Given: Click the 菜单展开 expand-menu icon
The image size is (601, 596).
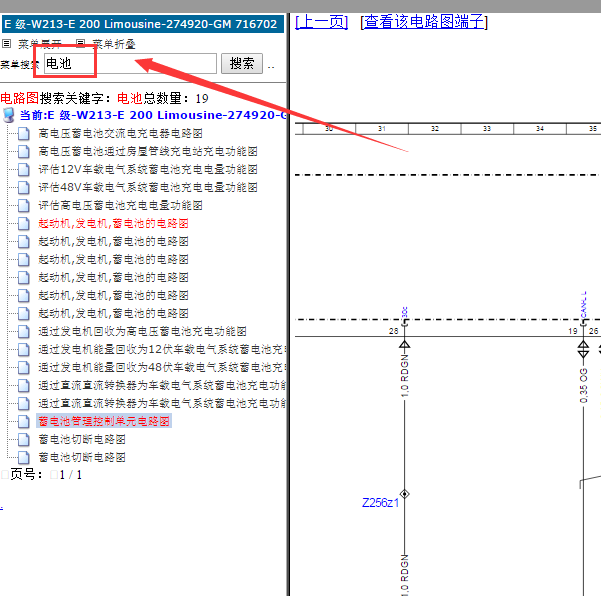Looking at the screenshot, I should 6,44.
